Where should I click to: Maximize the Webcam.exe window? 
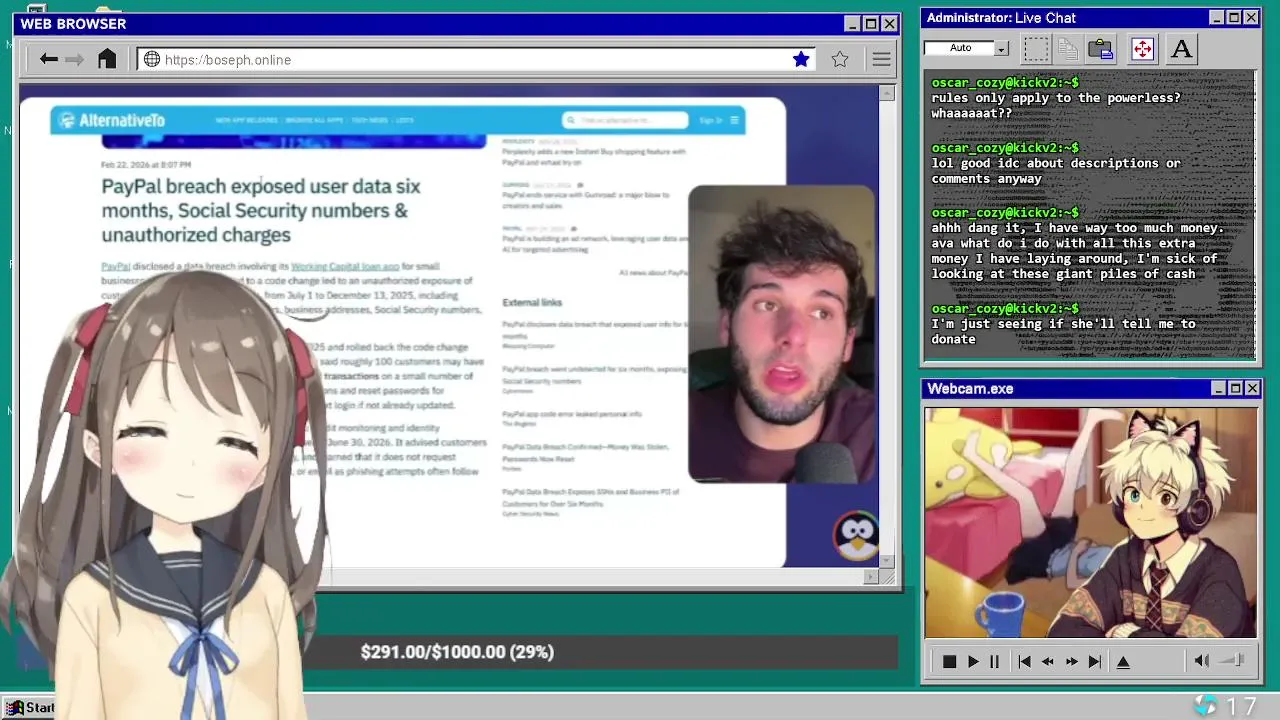coord(1235,388)
